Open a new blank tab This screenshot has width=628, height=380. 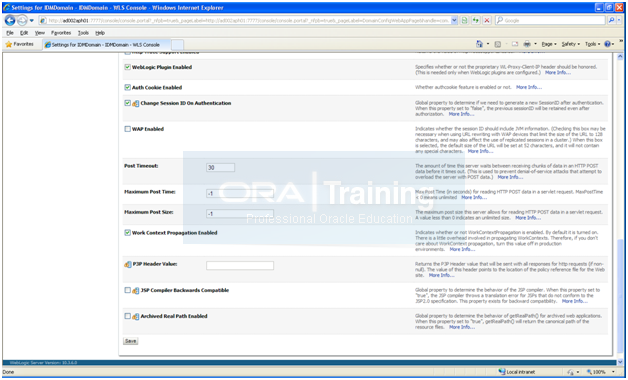pyautogui.click(x=177, y=44)
